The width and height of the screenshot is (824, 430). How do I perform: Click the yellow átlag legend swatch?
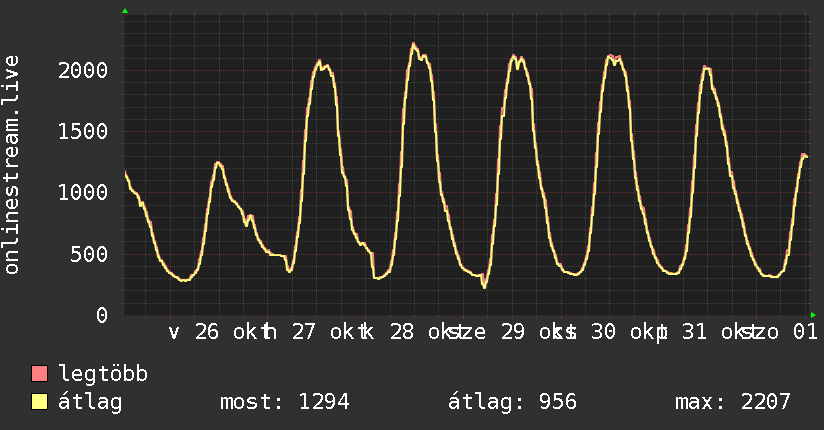point(39,402)
